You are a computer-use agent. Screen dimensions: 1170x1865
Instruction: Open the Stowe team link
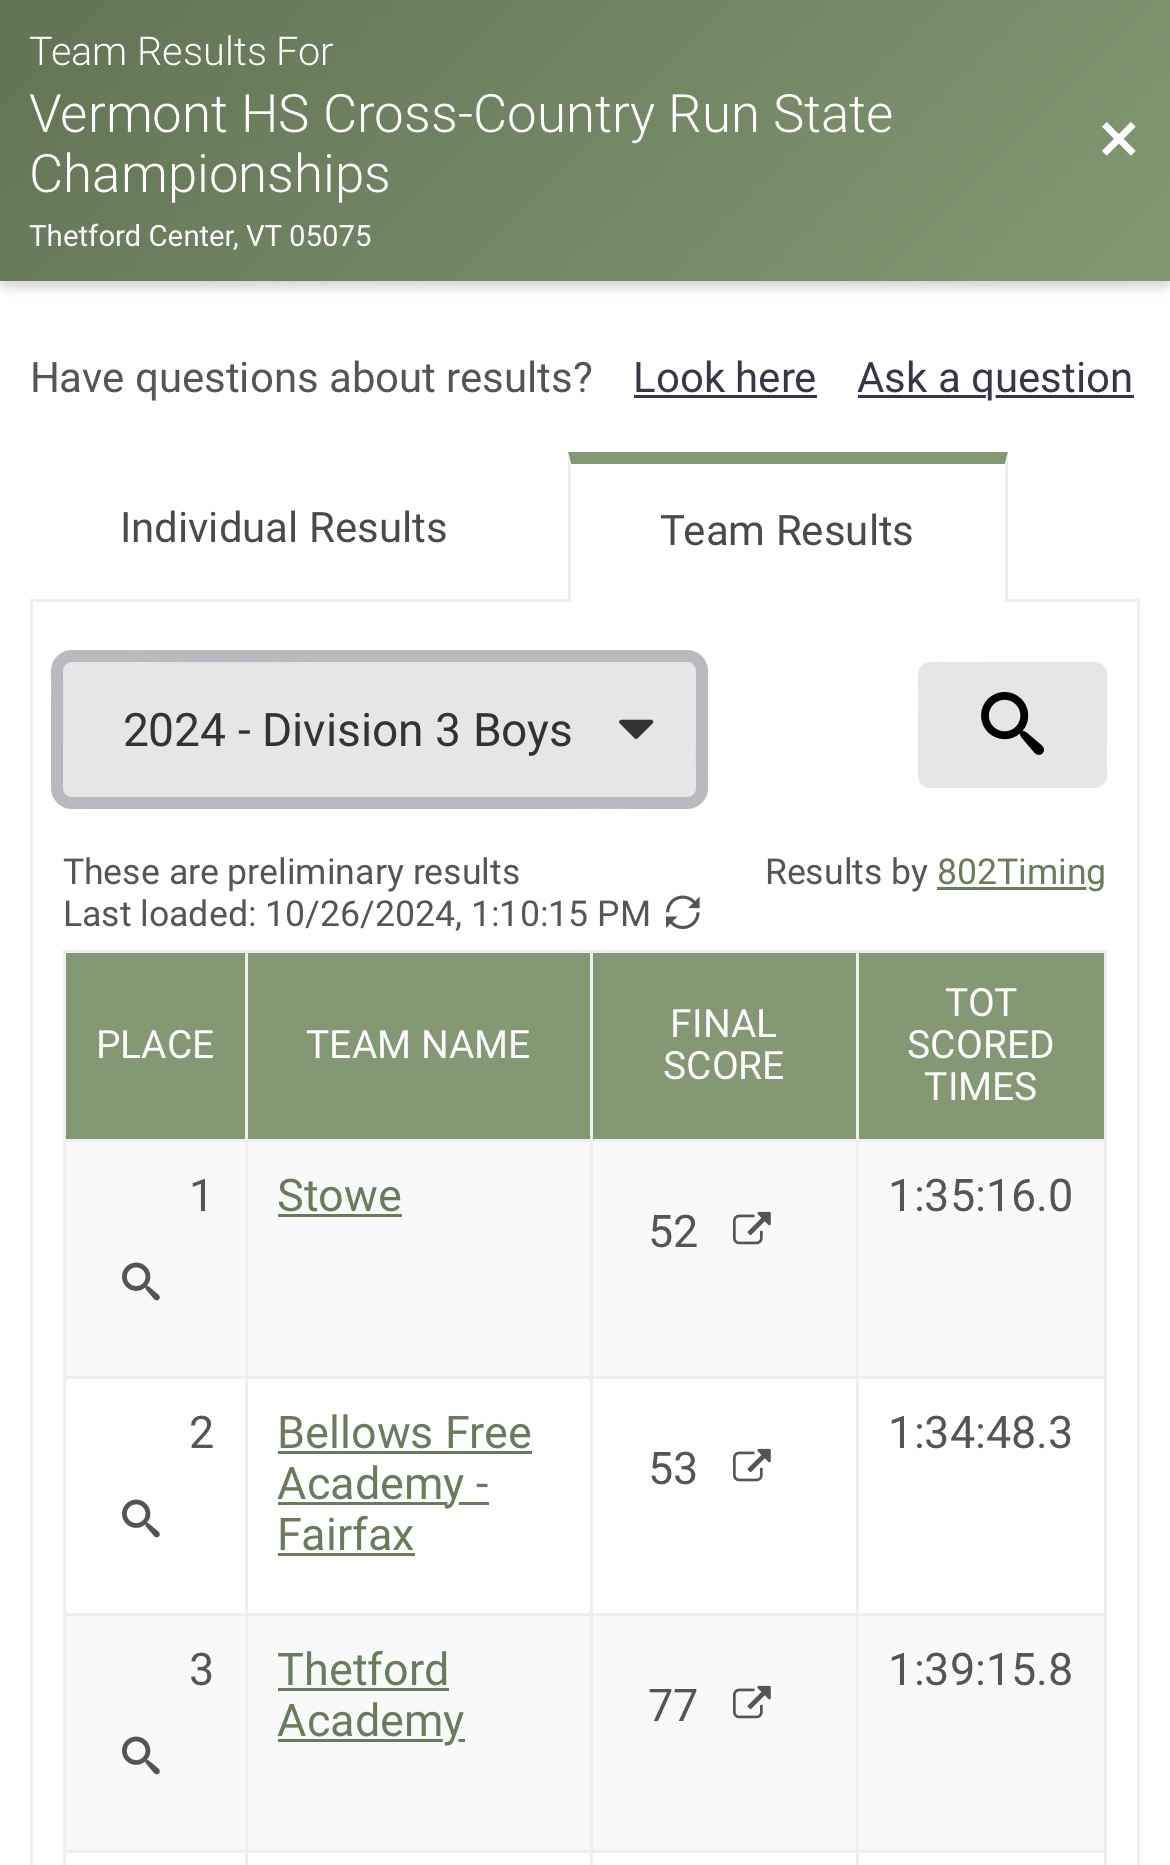coord(340,1196)
